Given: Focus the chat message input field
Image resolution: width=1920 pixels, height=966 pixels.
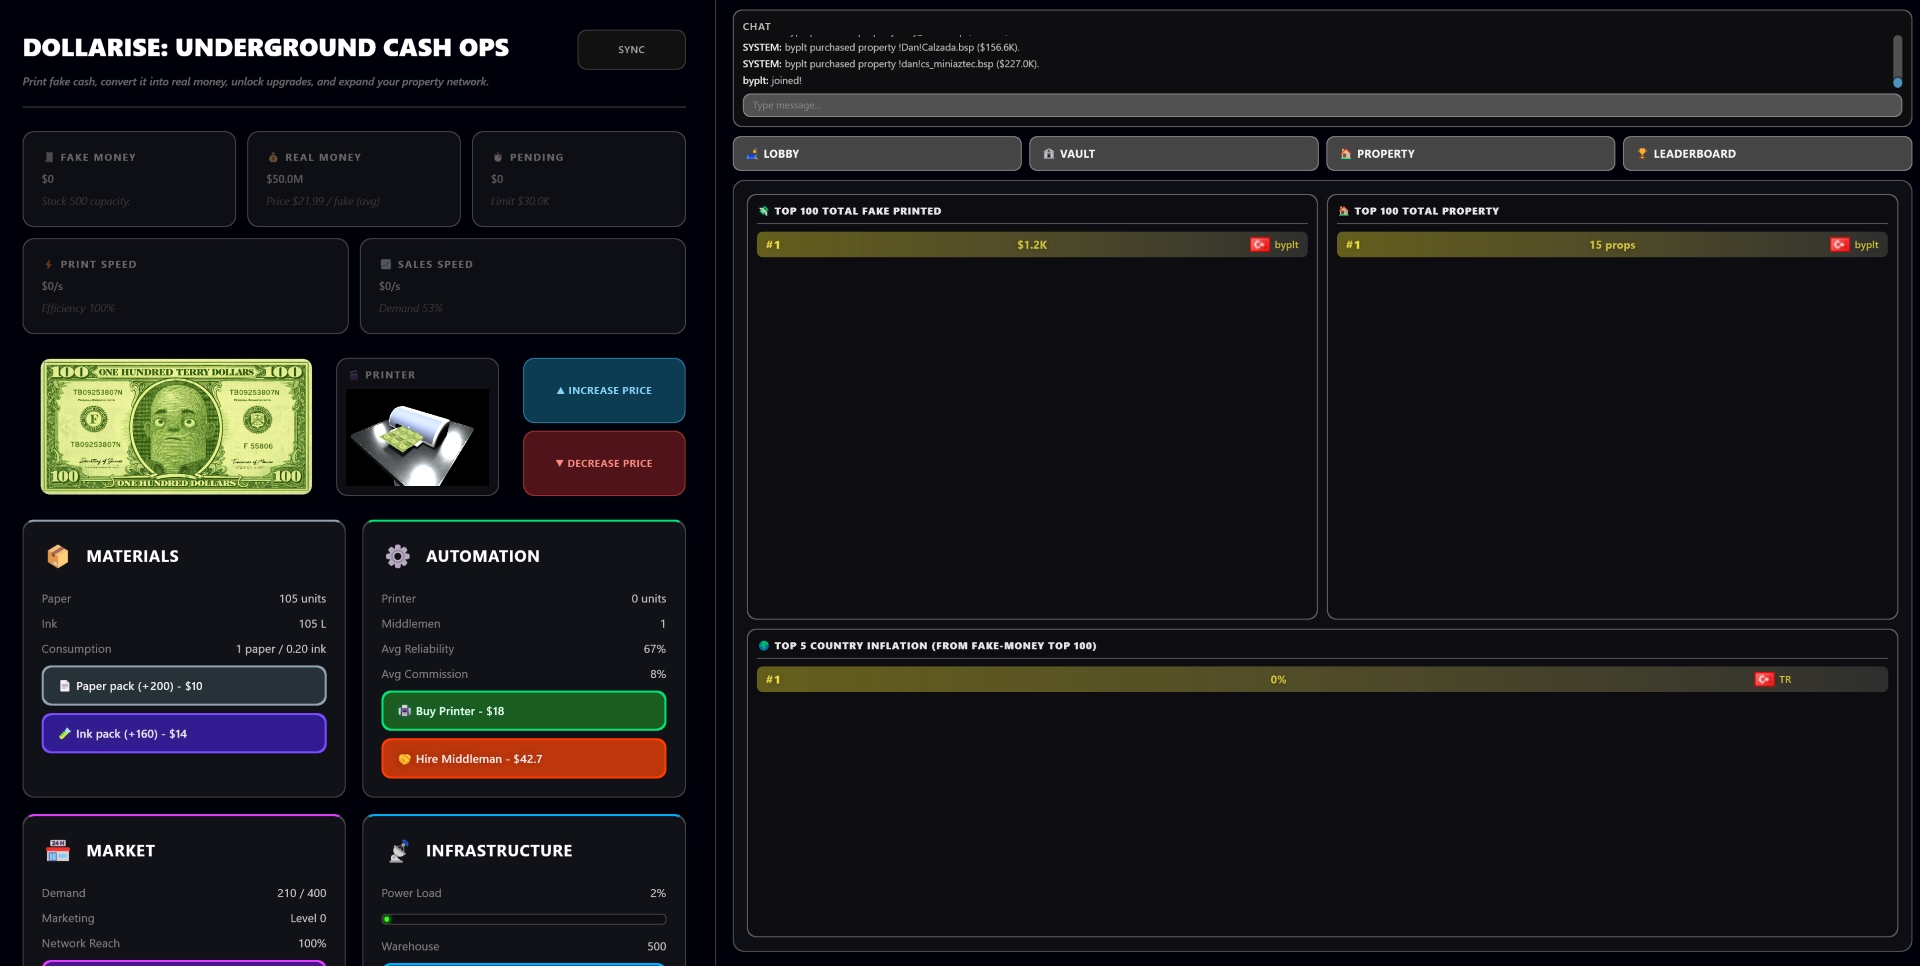Looking at the screenshot, I should [1321, 106].
